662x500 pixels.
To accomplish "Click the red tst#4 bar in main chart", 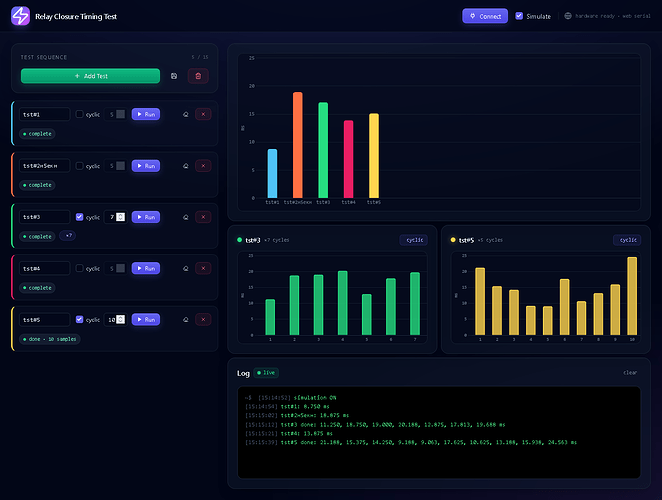I will [x=348, y=159].
